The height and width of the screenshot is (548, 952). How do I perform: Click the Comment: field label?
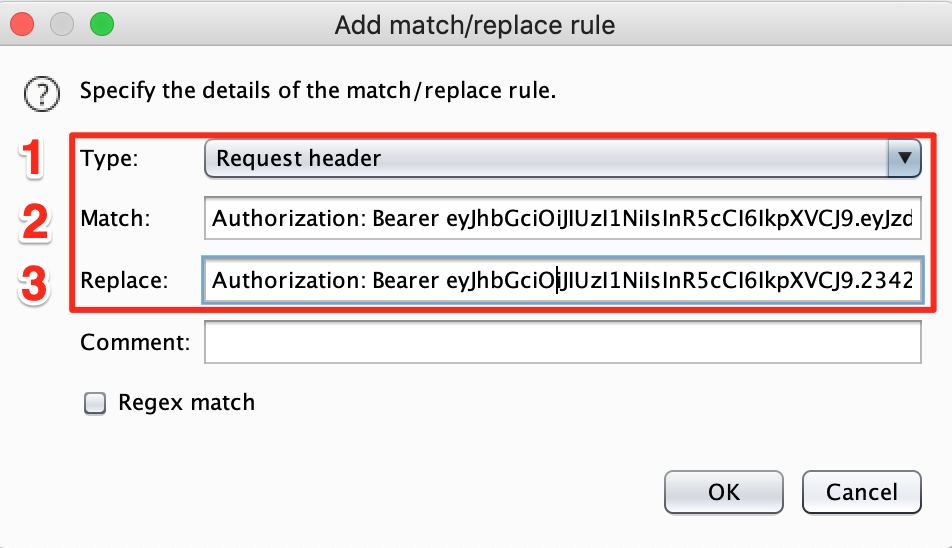tap(135, 342)
